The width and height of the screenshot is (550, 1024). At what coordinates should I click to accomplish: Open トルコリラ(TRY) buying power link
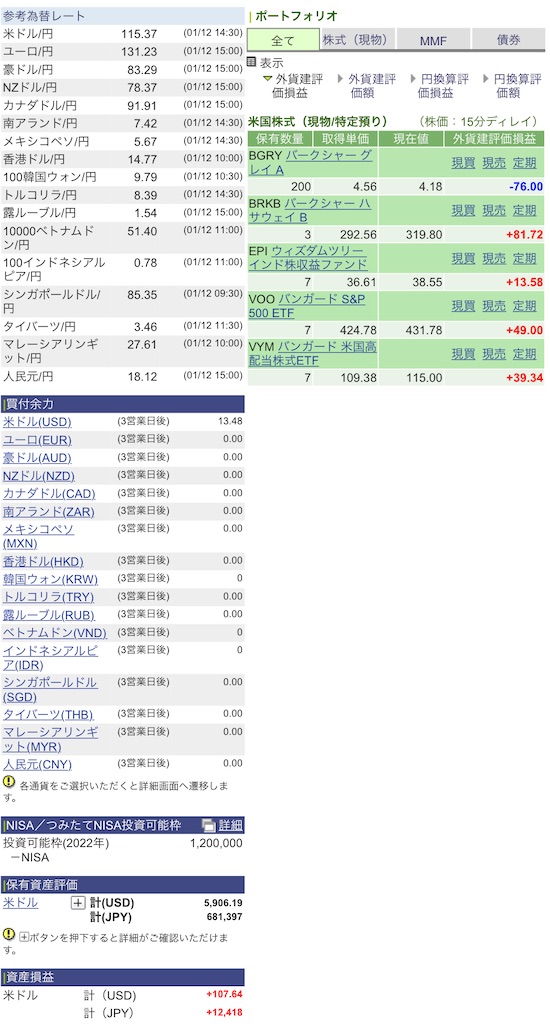[x=48, y=596]
